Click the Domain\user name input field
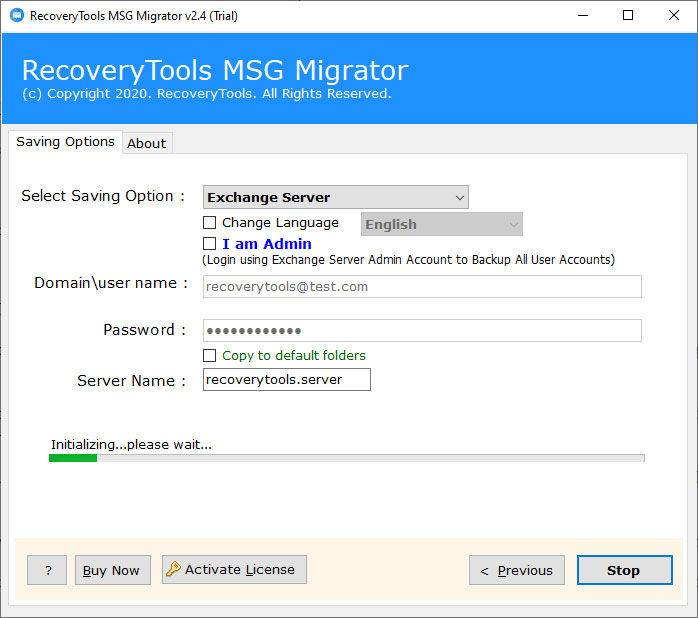Screen dimensions: 698x618 (x=422, y=286)
